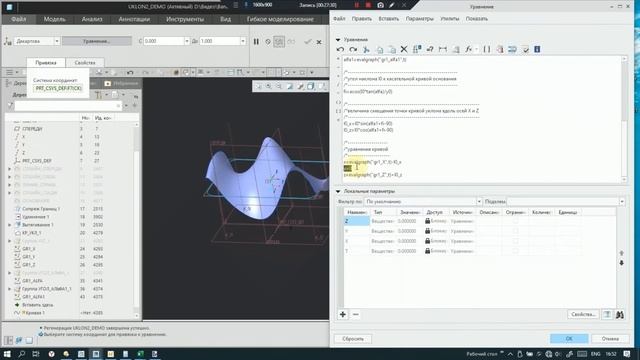Open the blue info icon in Equations toolbar
Viewport: 640px width, 360px height.
(537, 49)
